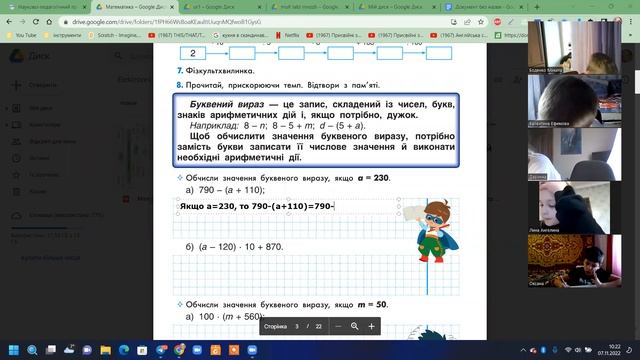
Task: Launch Microsoft Edge from the taskbar
Action: pyautogui.click(x=124, y=350)
